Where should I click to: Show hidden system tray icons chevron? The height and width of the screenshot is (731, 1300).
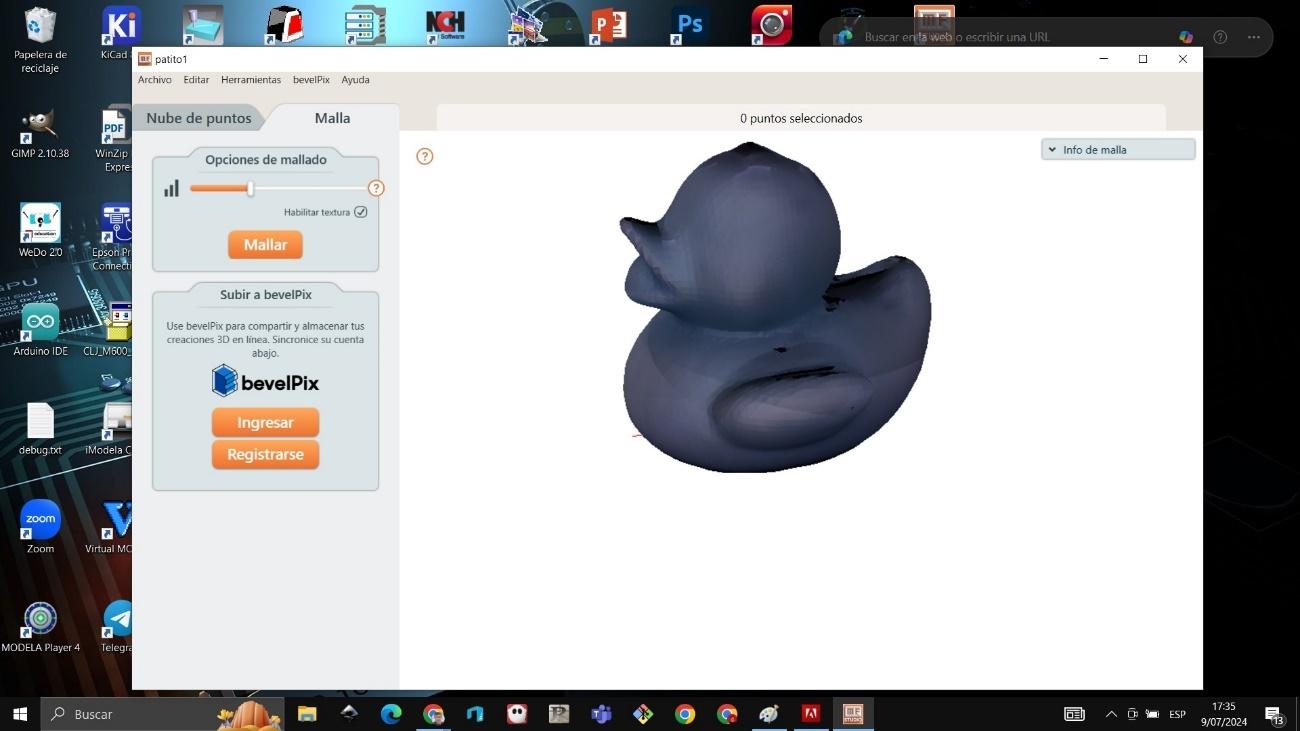pyautogui.click(x=1111, y=714)
